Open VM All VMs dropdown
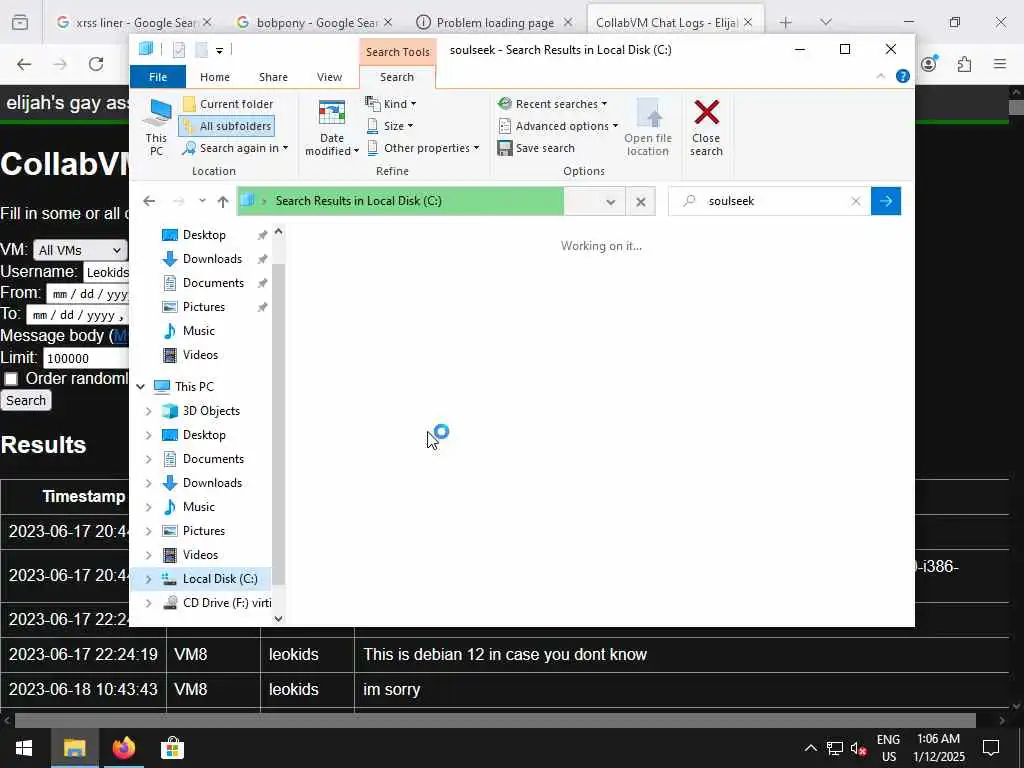The height and width of the screenshot is (768, 1024). (x=80, y=250)
